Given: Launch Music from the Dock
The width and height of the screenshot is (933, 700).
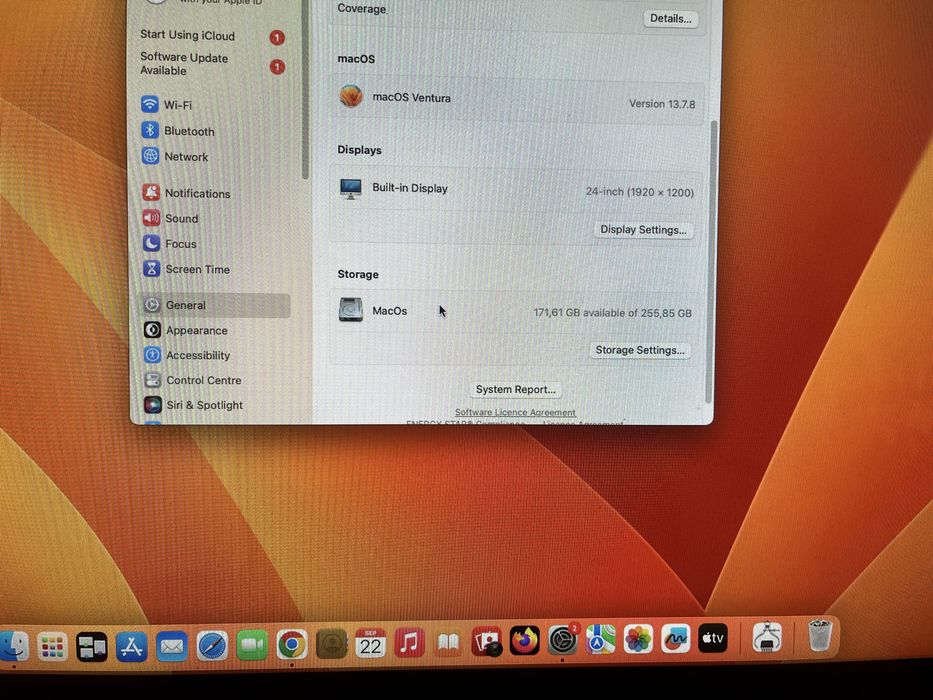Looking at the screenshot, I should tap(409, 643).
